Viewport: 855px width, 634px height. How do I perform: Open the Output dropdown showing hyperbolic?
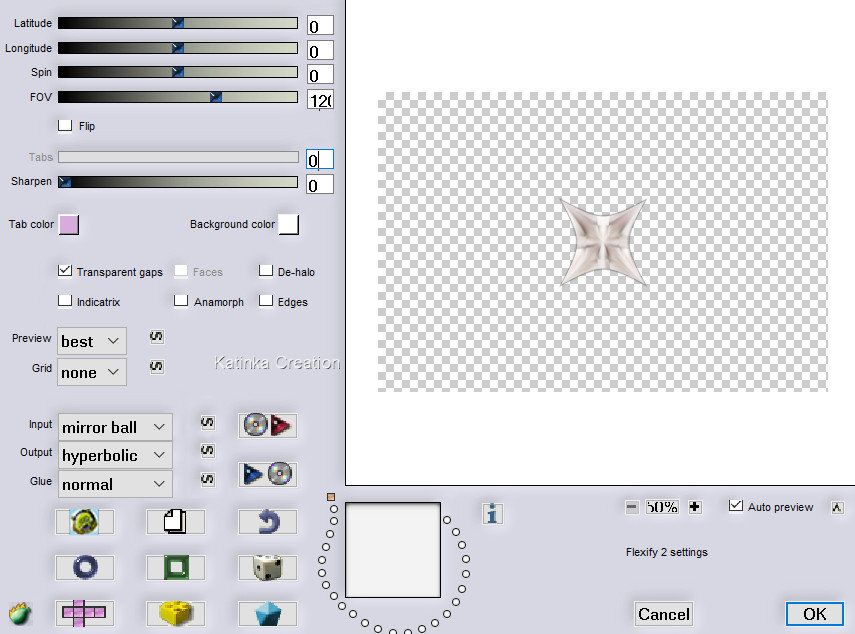[115, 455]
